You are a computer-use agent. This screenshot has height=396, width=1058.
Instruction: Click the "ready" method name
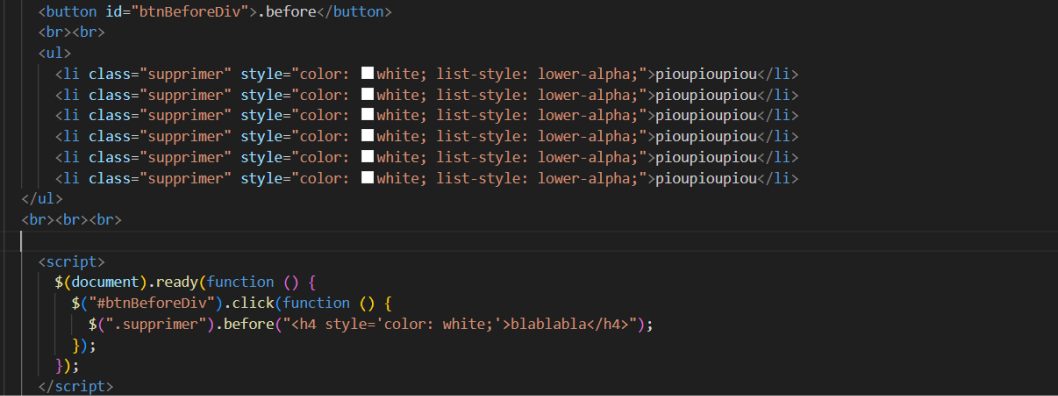pyautogui.click(x=177, y=282)
